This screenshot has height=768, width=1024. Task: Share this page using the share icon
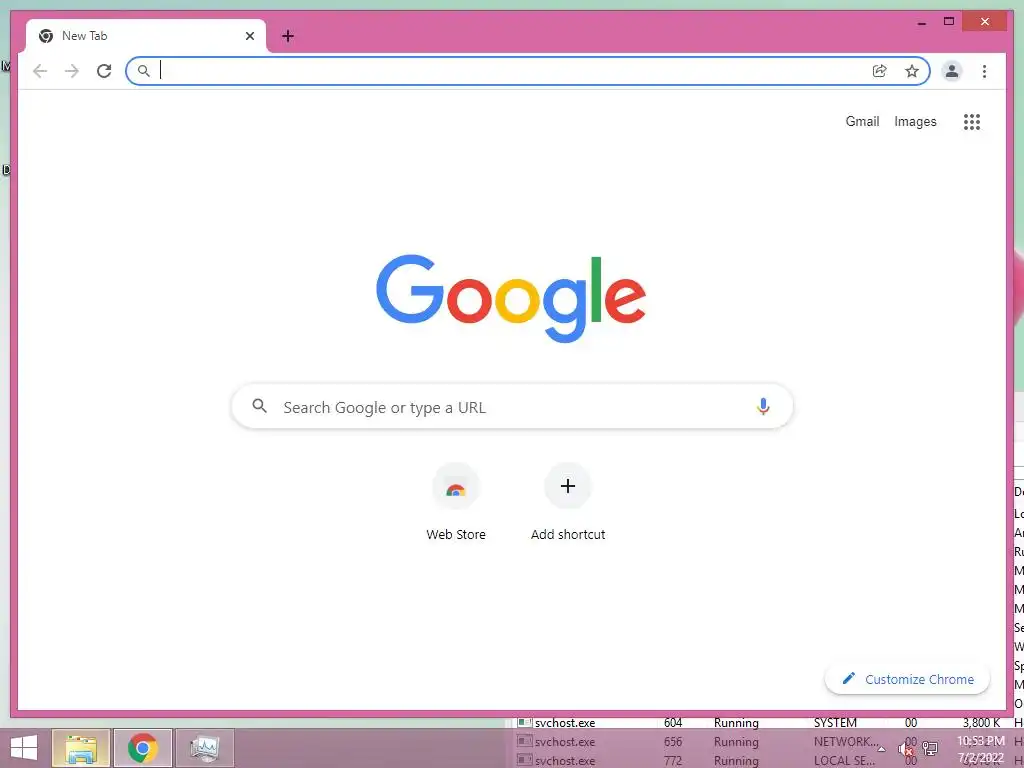tap(880, 71)
